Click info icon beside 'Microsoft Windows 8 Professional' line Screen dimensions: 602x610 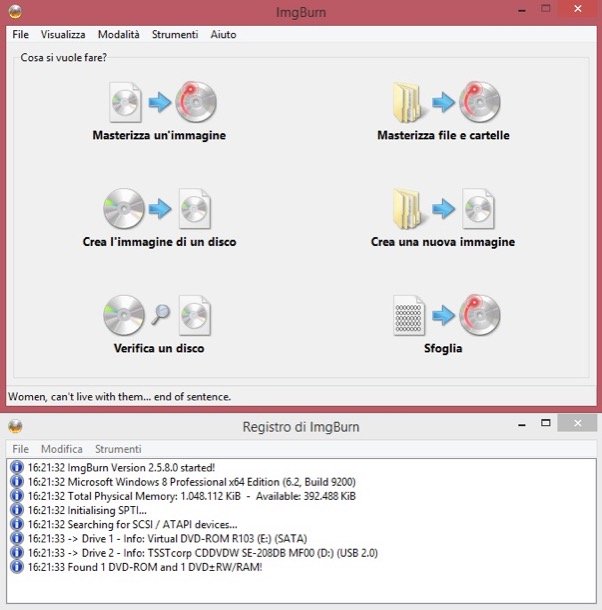tap(17, 481)
